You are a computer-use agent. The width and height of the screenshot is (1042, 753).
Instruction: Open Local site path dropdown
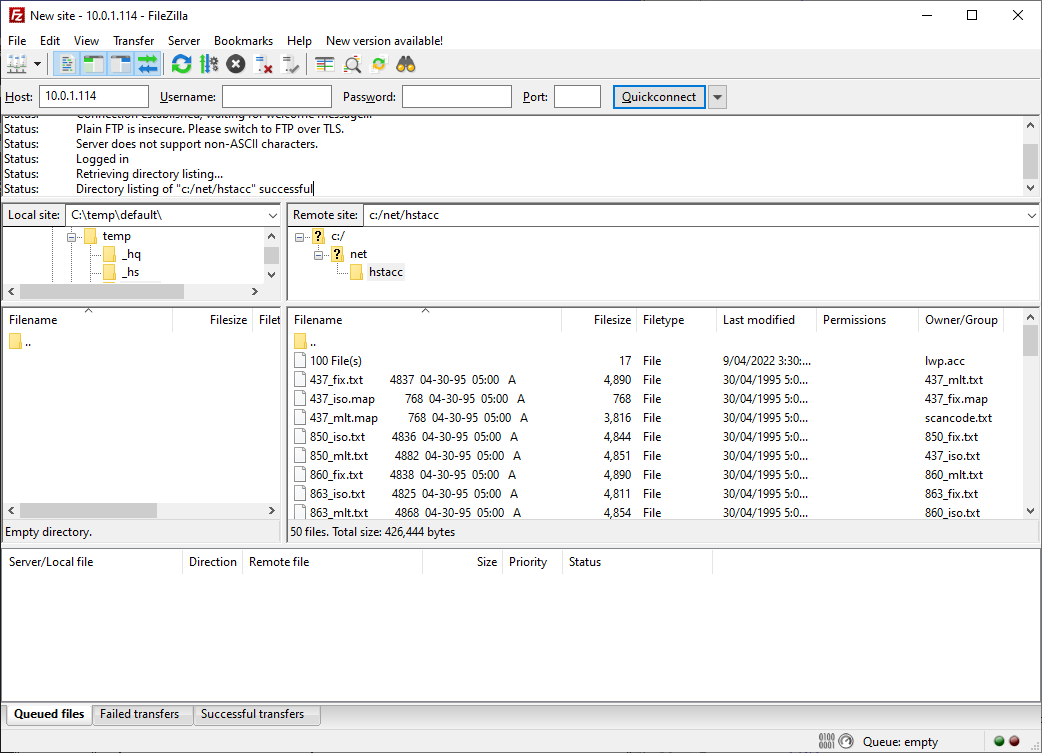pos(272,215)
